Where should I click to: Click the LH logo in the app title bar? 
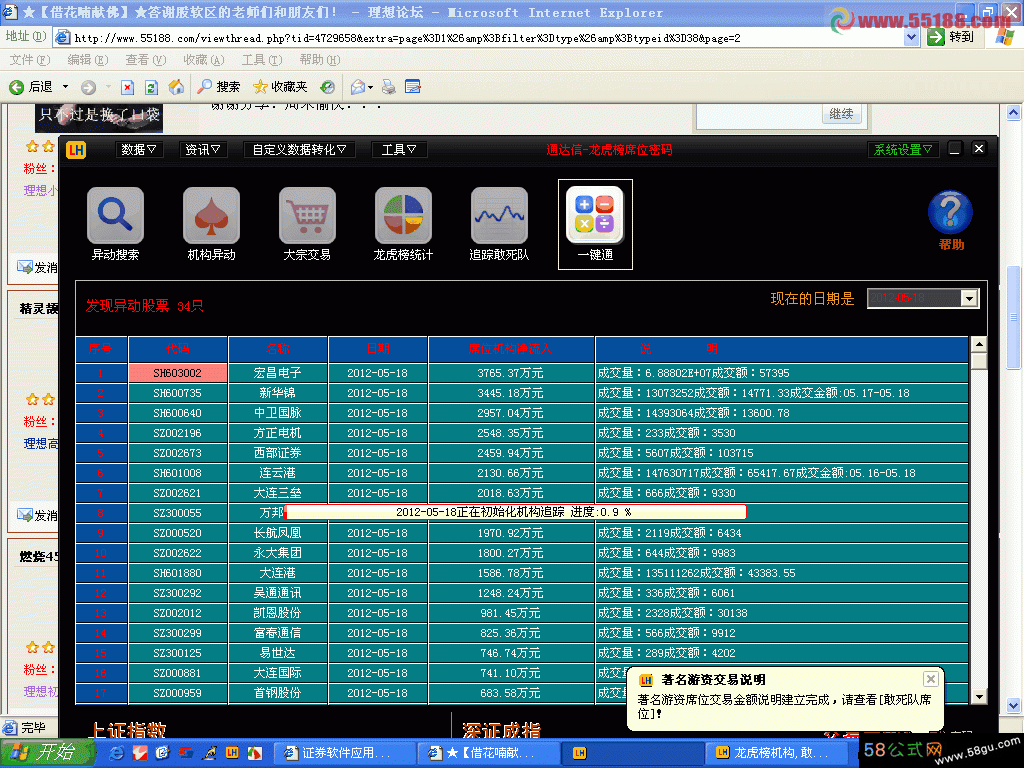tap(76, 150)
